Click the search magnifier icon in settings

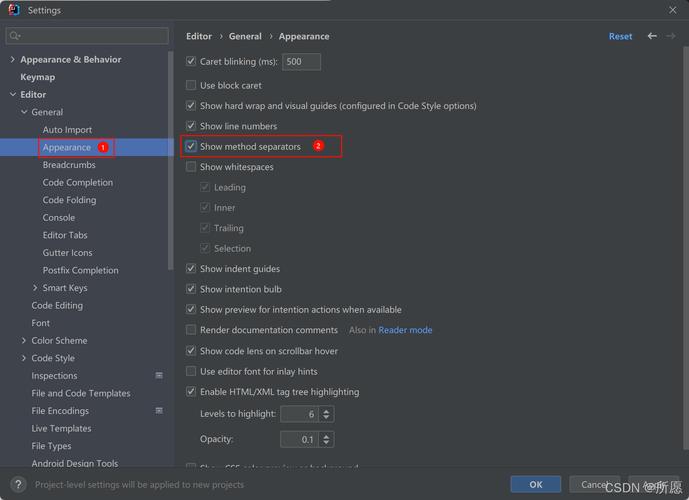tap(14, 36)
